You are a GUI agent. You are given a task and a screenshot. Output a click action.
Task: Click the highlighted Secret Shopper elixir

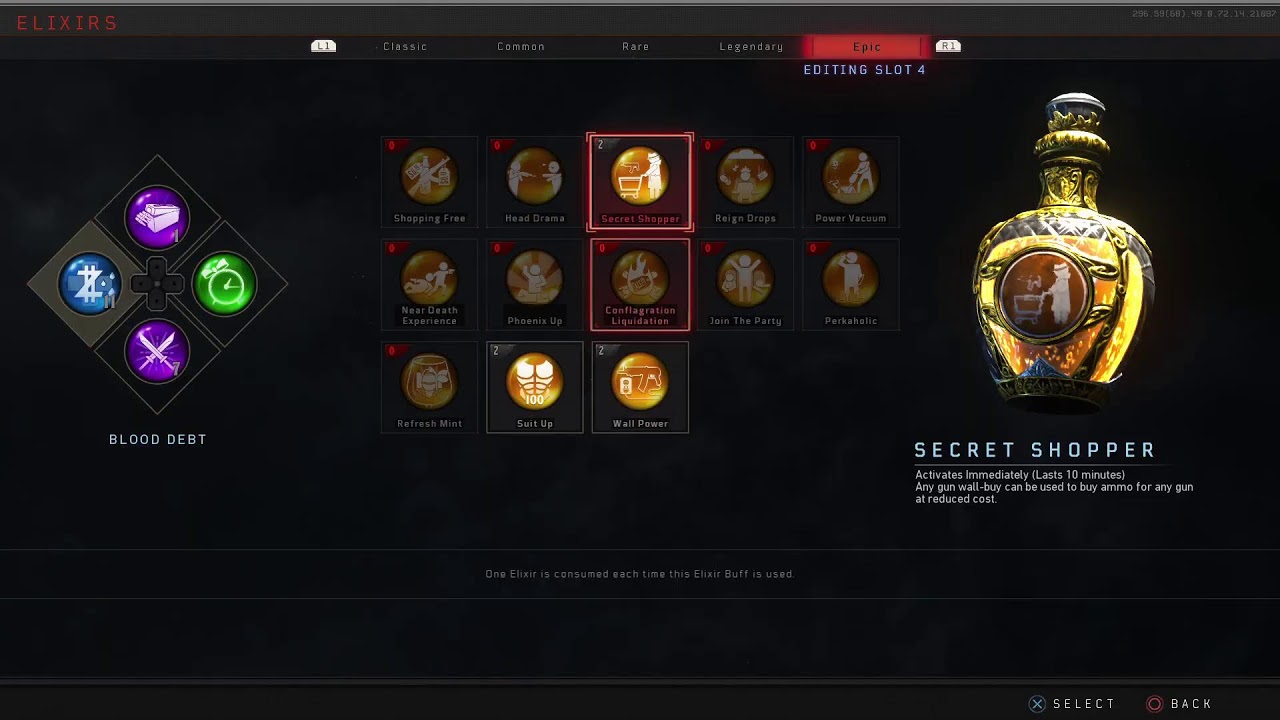pos(640,182)
